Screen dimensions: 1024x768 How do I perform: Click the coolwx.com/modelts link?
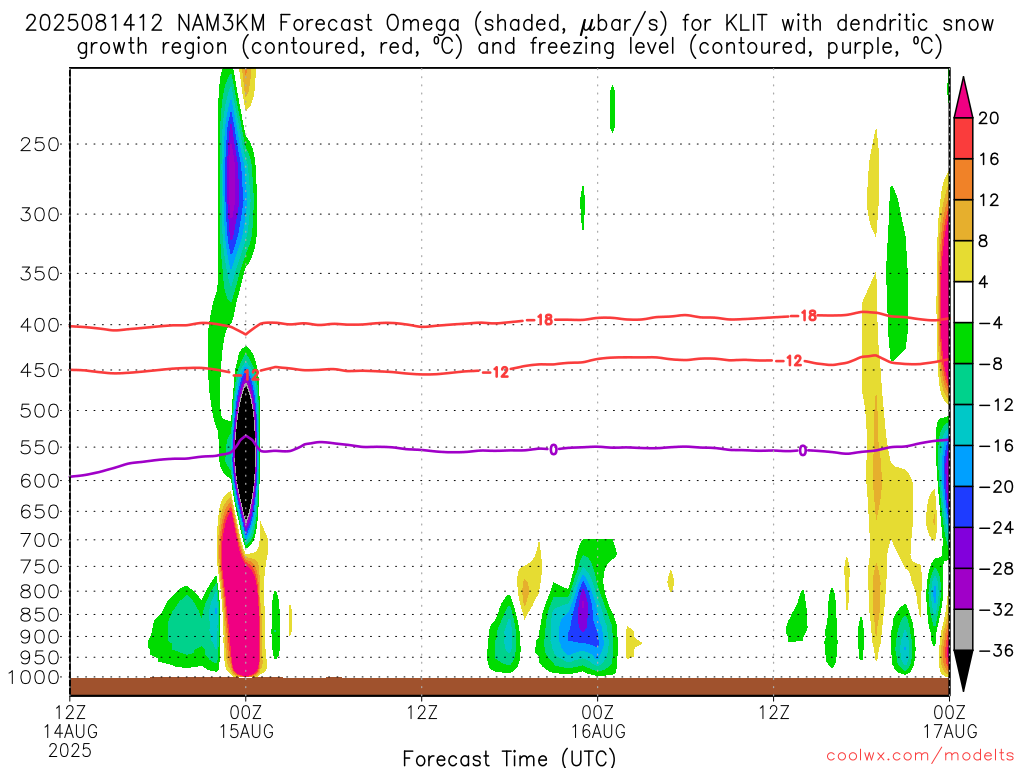(x=920, y=756)
